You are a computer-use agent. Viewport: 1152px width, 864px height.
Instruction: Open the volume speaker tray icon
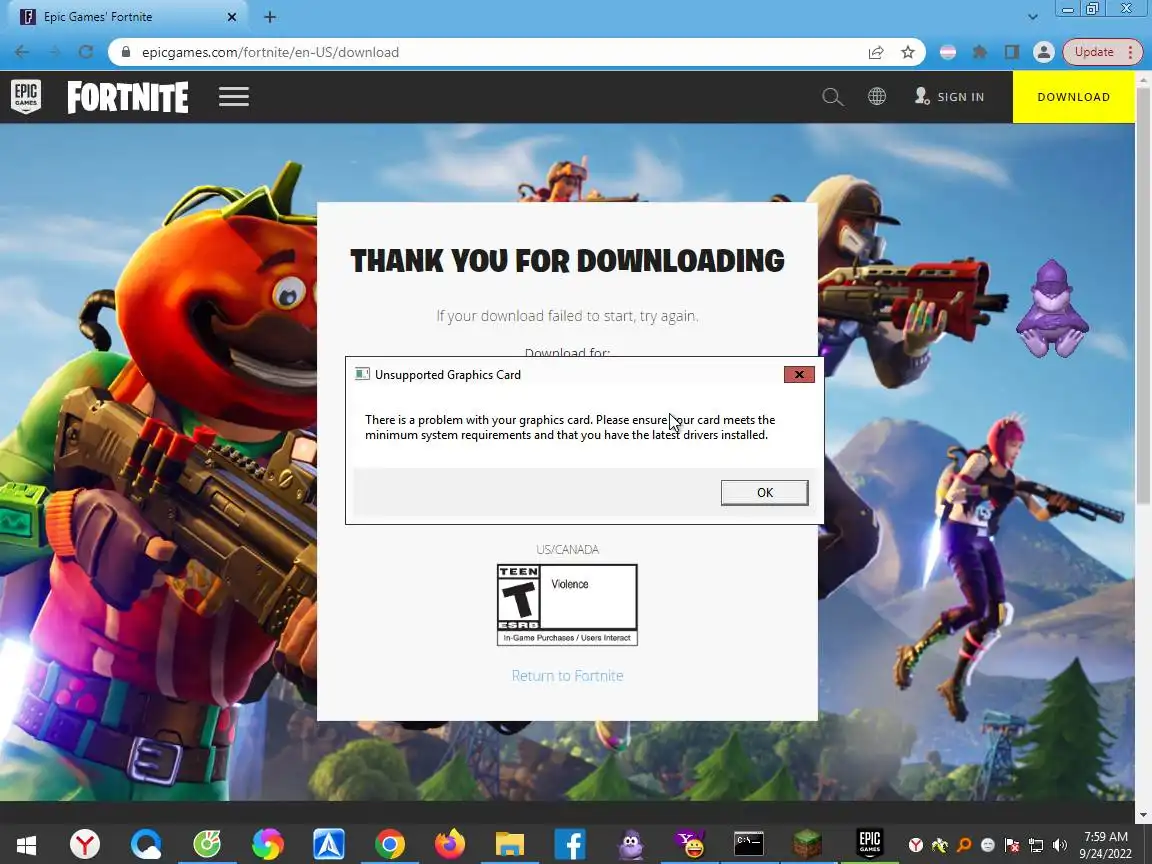1059,845
